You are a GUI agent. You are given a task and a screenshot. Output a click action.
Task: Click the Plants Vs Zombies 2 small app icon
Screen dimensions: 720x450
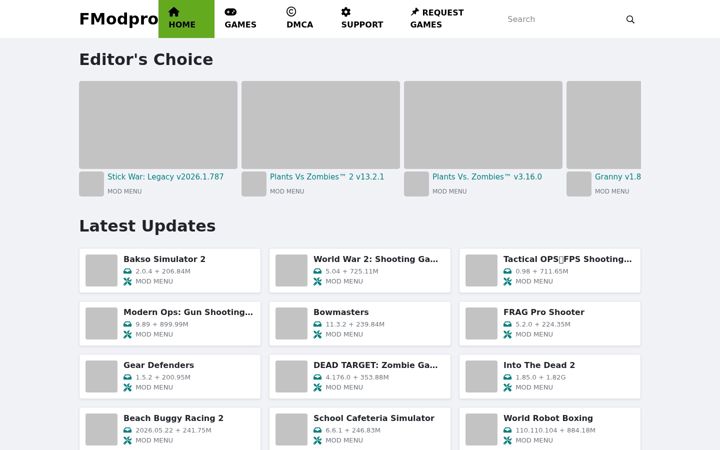tap(254, 184)
